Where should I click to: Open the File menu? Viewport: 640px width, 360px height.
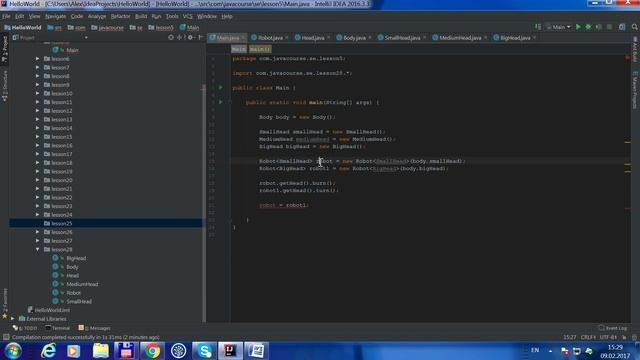pos(6,16)
